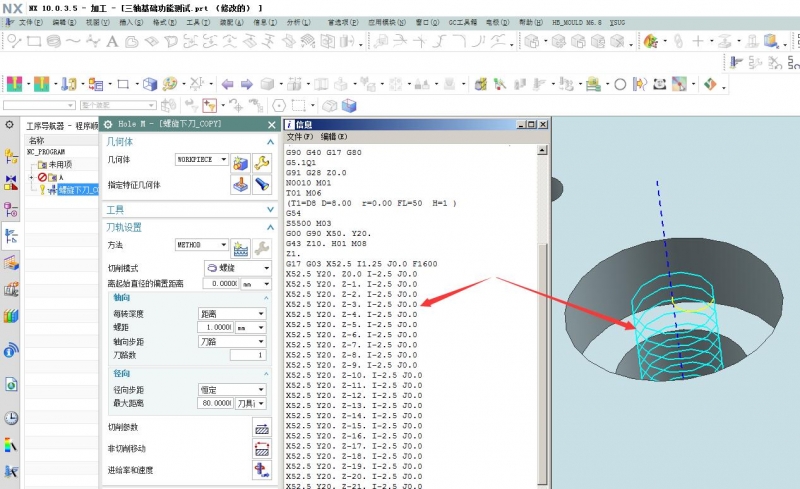Image resolution: width=800 pixels, height=489 pixels.
Task: Click the flashlight display icon for feature geometry
Action: point(262,185)
